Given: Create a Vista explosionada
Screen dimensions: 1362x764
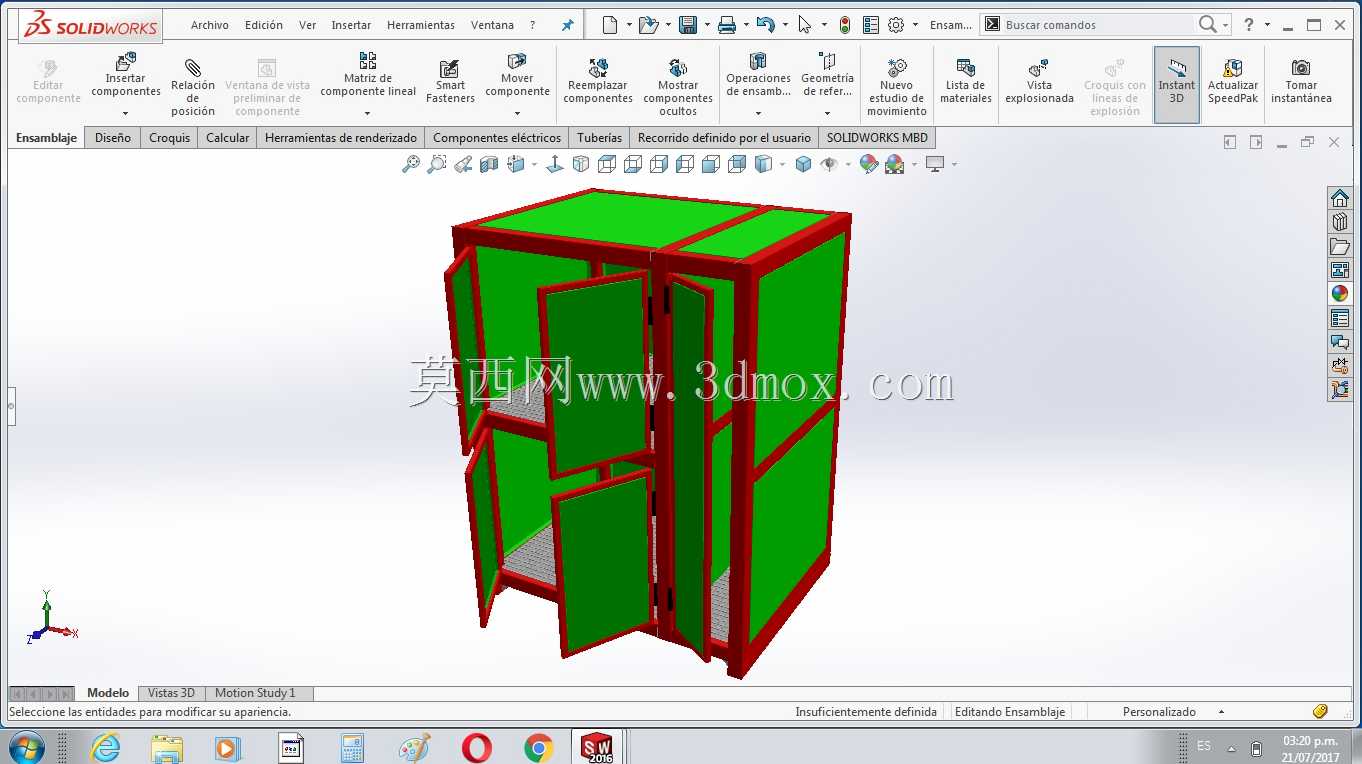Looking at the screenshot, I should point(1039,82).
